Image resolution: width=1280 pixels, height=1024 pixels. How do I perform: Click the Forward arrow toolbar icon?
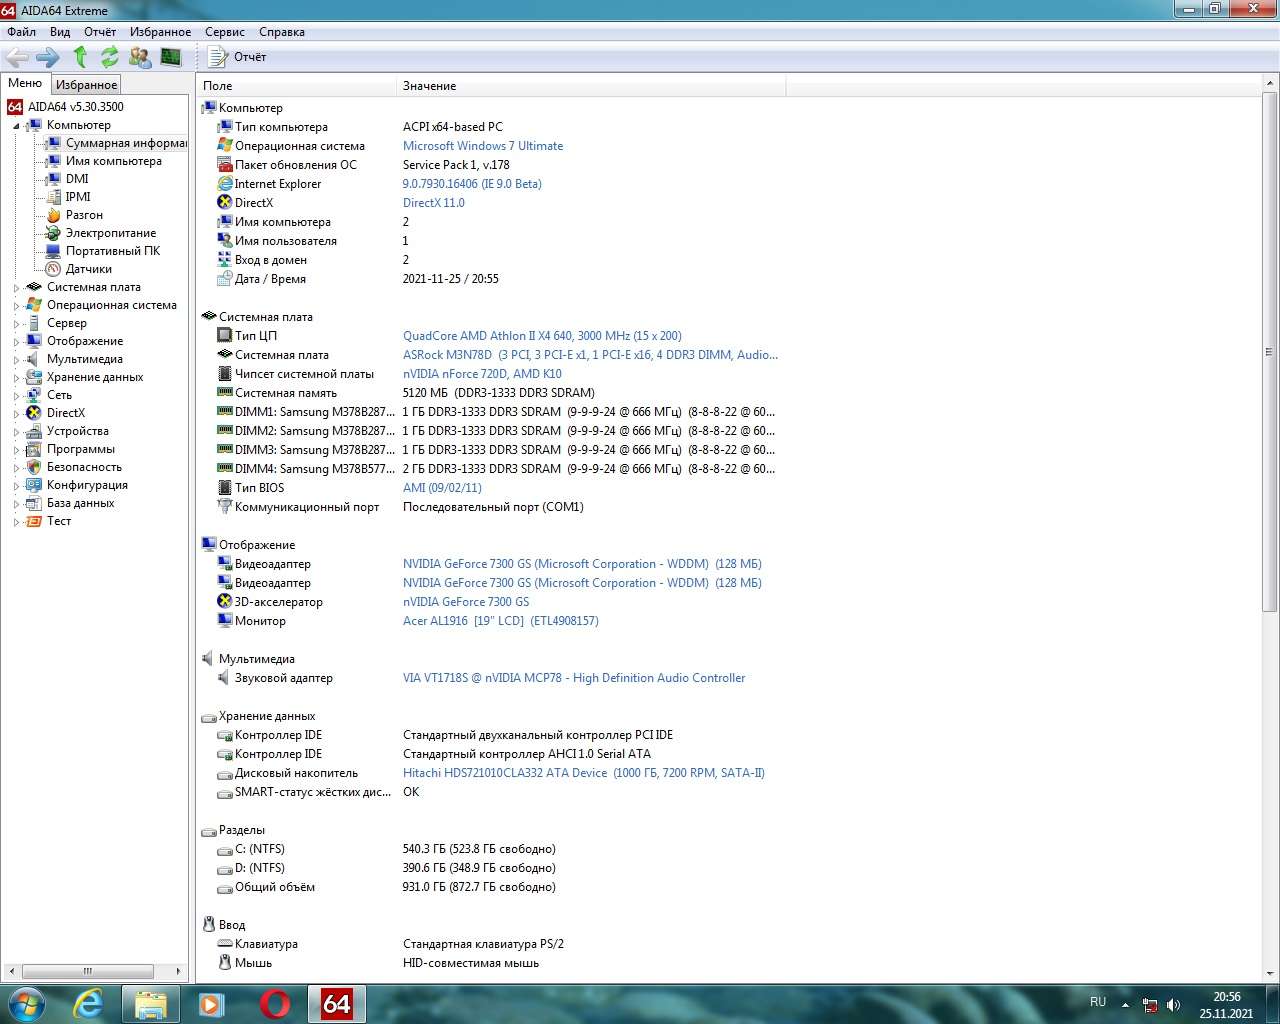[x=48, y=57]
